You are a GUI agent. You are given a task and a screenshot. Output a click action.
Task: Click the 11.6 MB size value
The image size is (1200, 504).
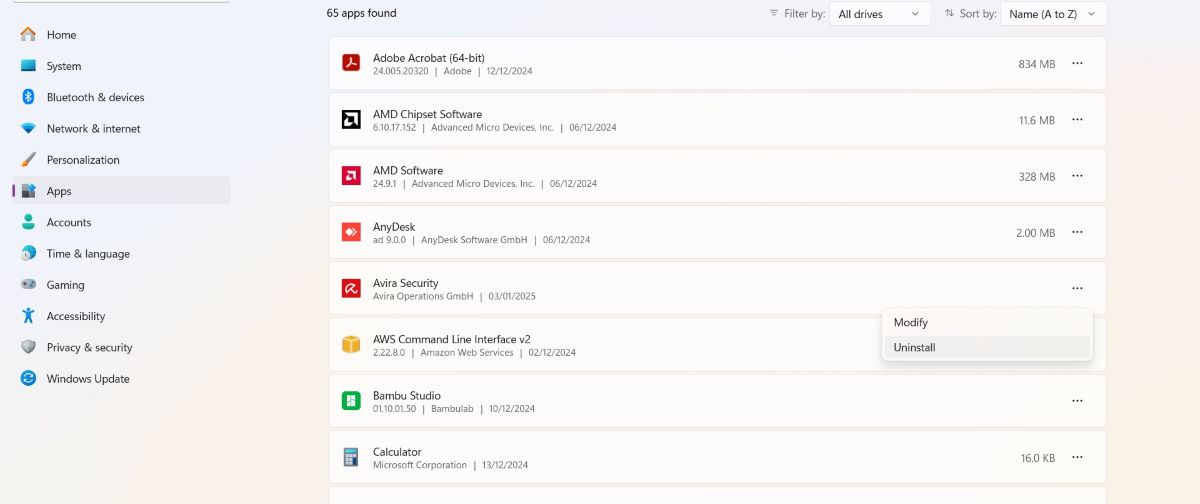click(x=1037, y=120)
